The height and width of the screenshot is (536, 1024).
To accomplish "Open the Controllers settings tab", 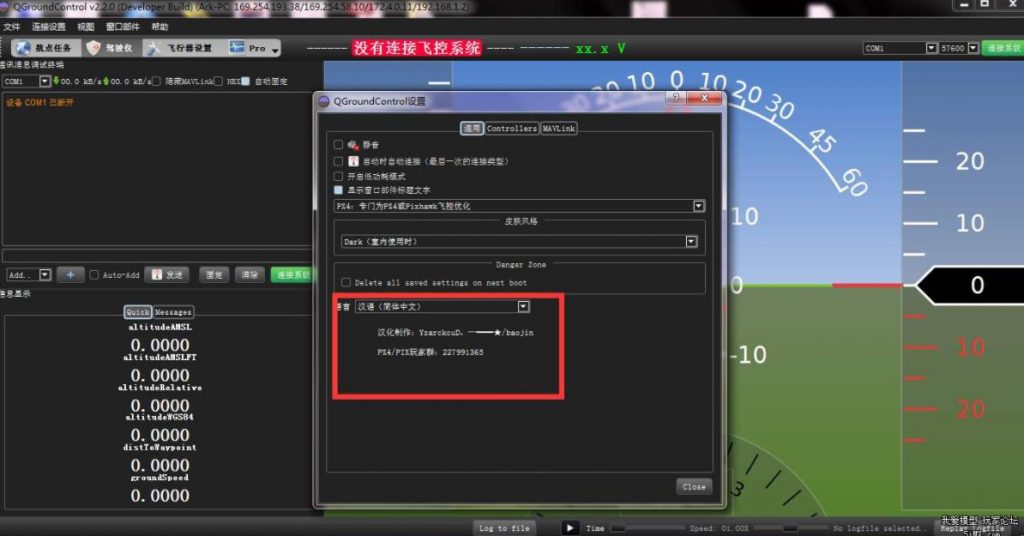I will (x=511, y=129).
